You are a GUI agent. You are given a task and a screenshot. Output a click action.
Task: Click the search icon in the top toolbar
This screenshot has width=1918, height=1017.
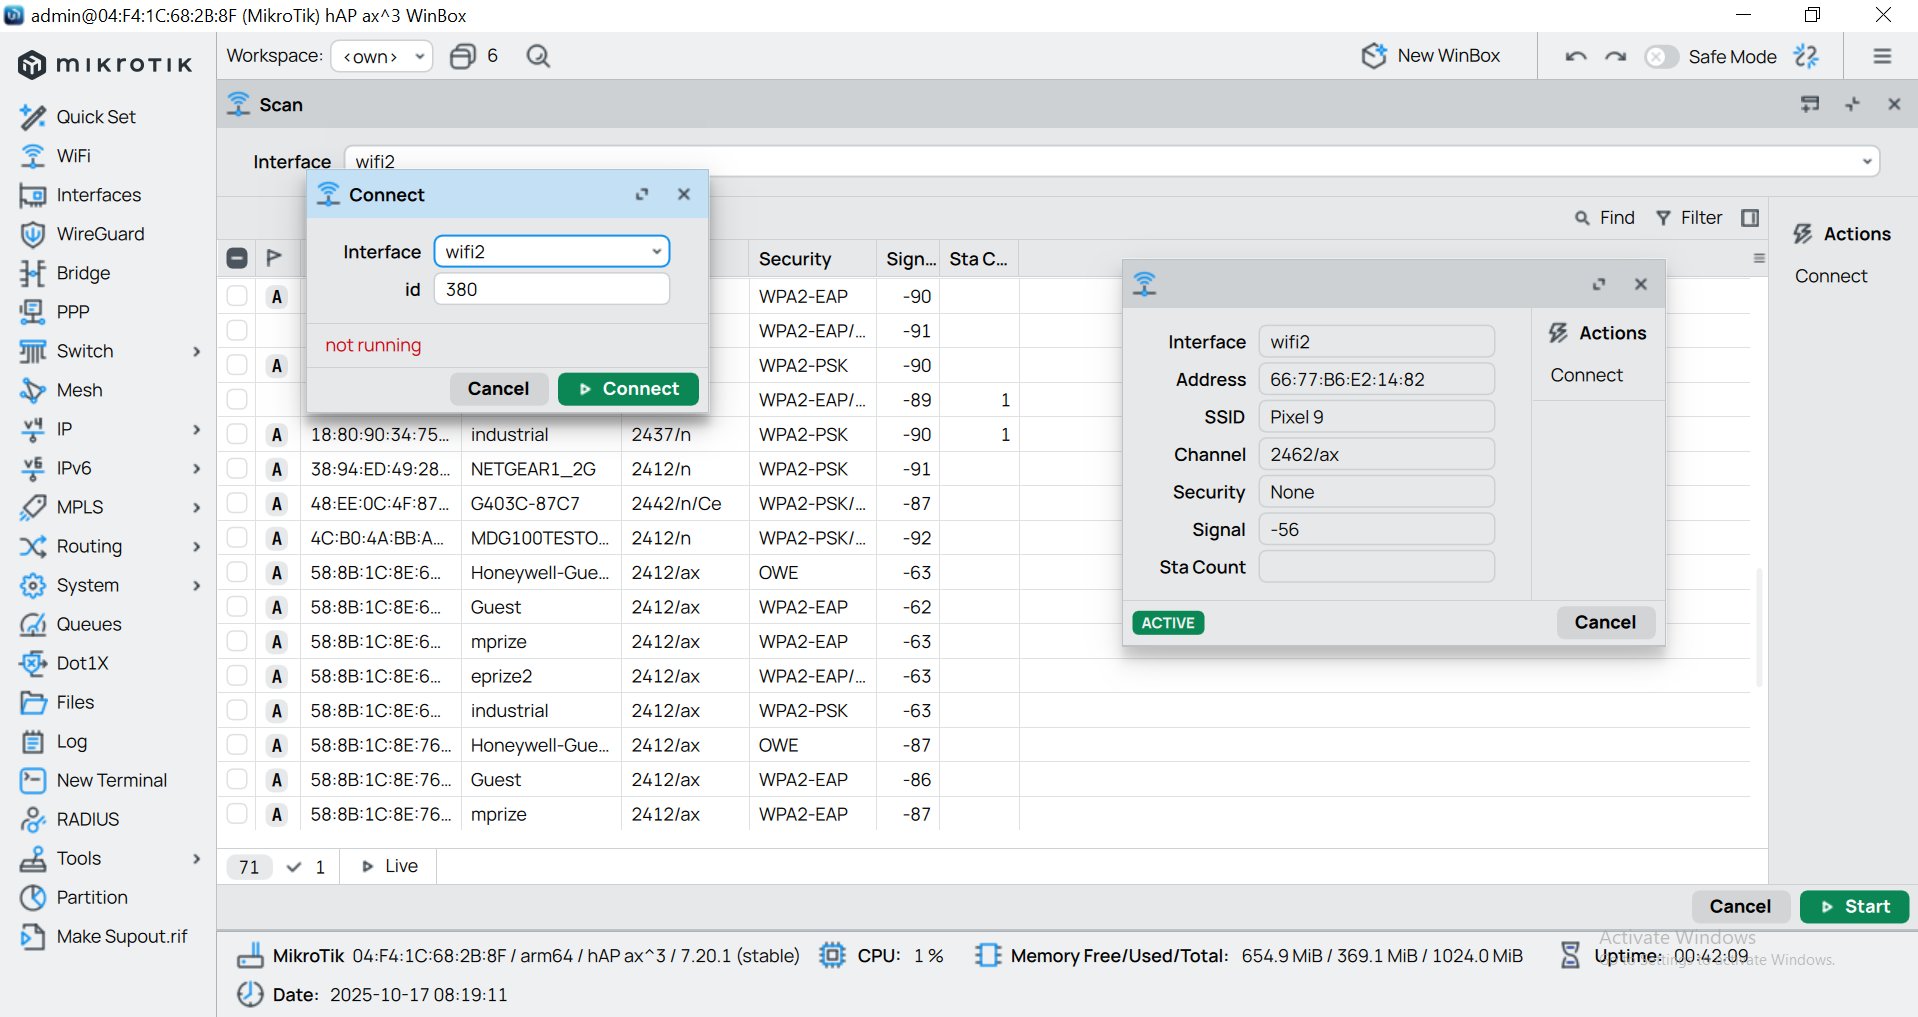tap(538, 57)
